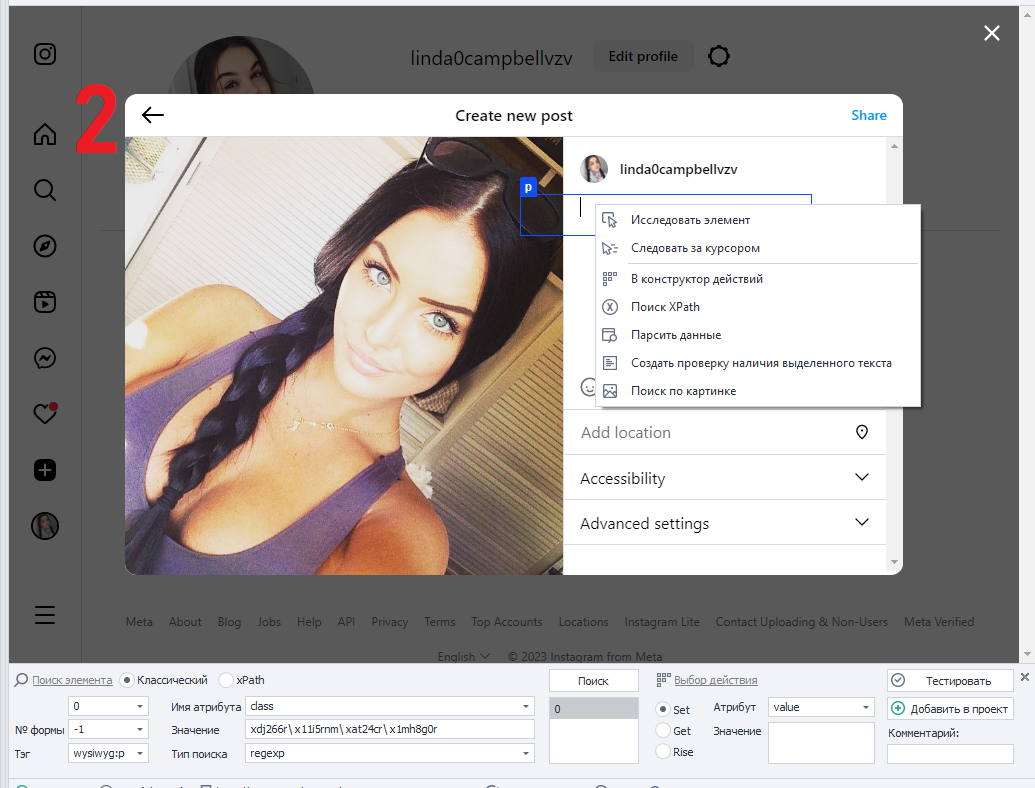The width and height of the screenshot is (1035, 788).
Task: Click the uploaded photo preview
Action: [344, 356]
